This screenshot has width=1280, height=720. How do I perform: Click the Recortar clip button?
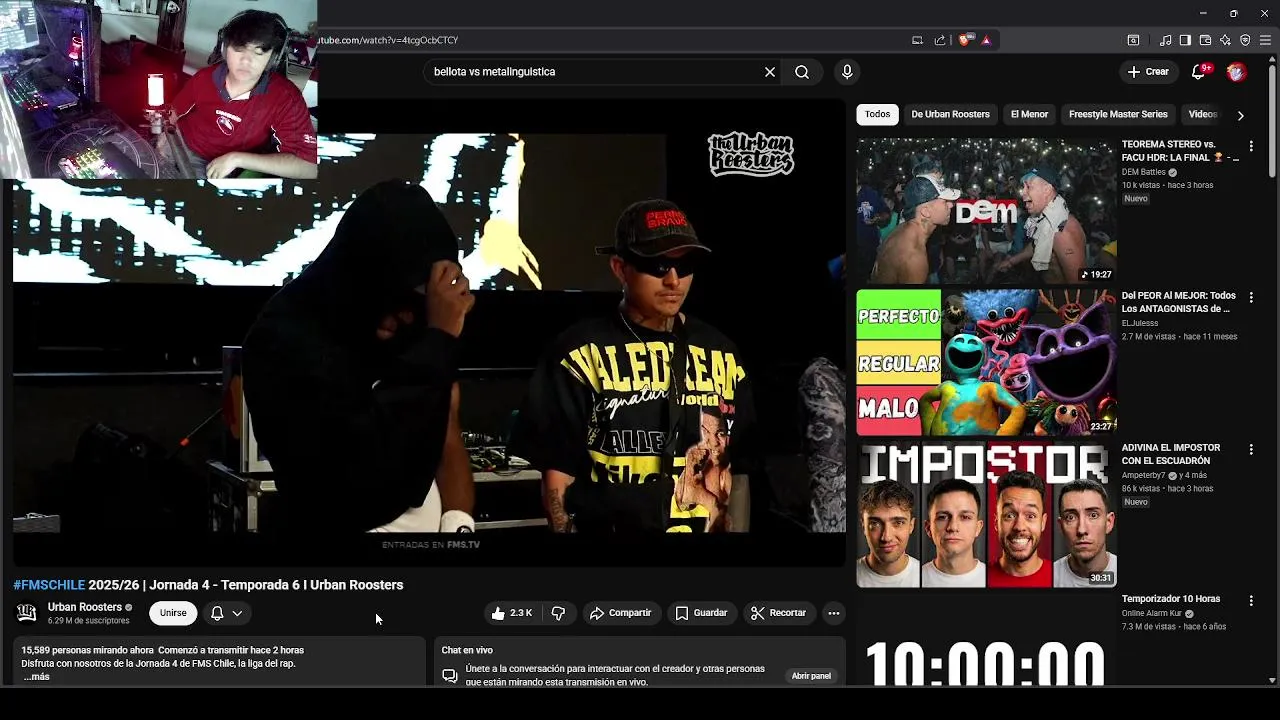click(x=778, y=613)
